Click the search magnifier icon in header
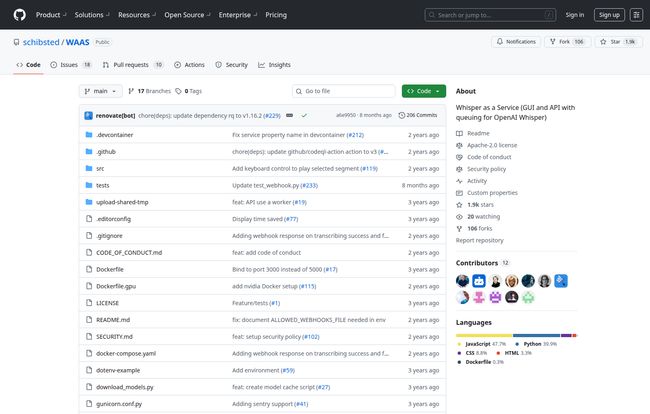The width and height of the screenshot is (650, 414). tap(433, 15)
